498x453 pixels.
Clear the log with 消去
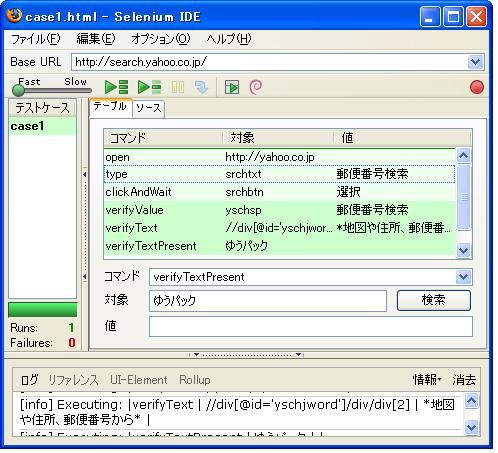click(x=464, y=379)
